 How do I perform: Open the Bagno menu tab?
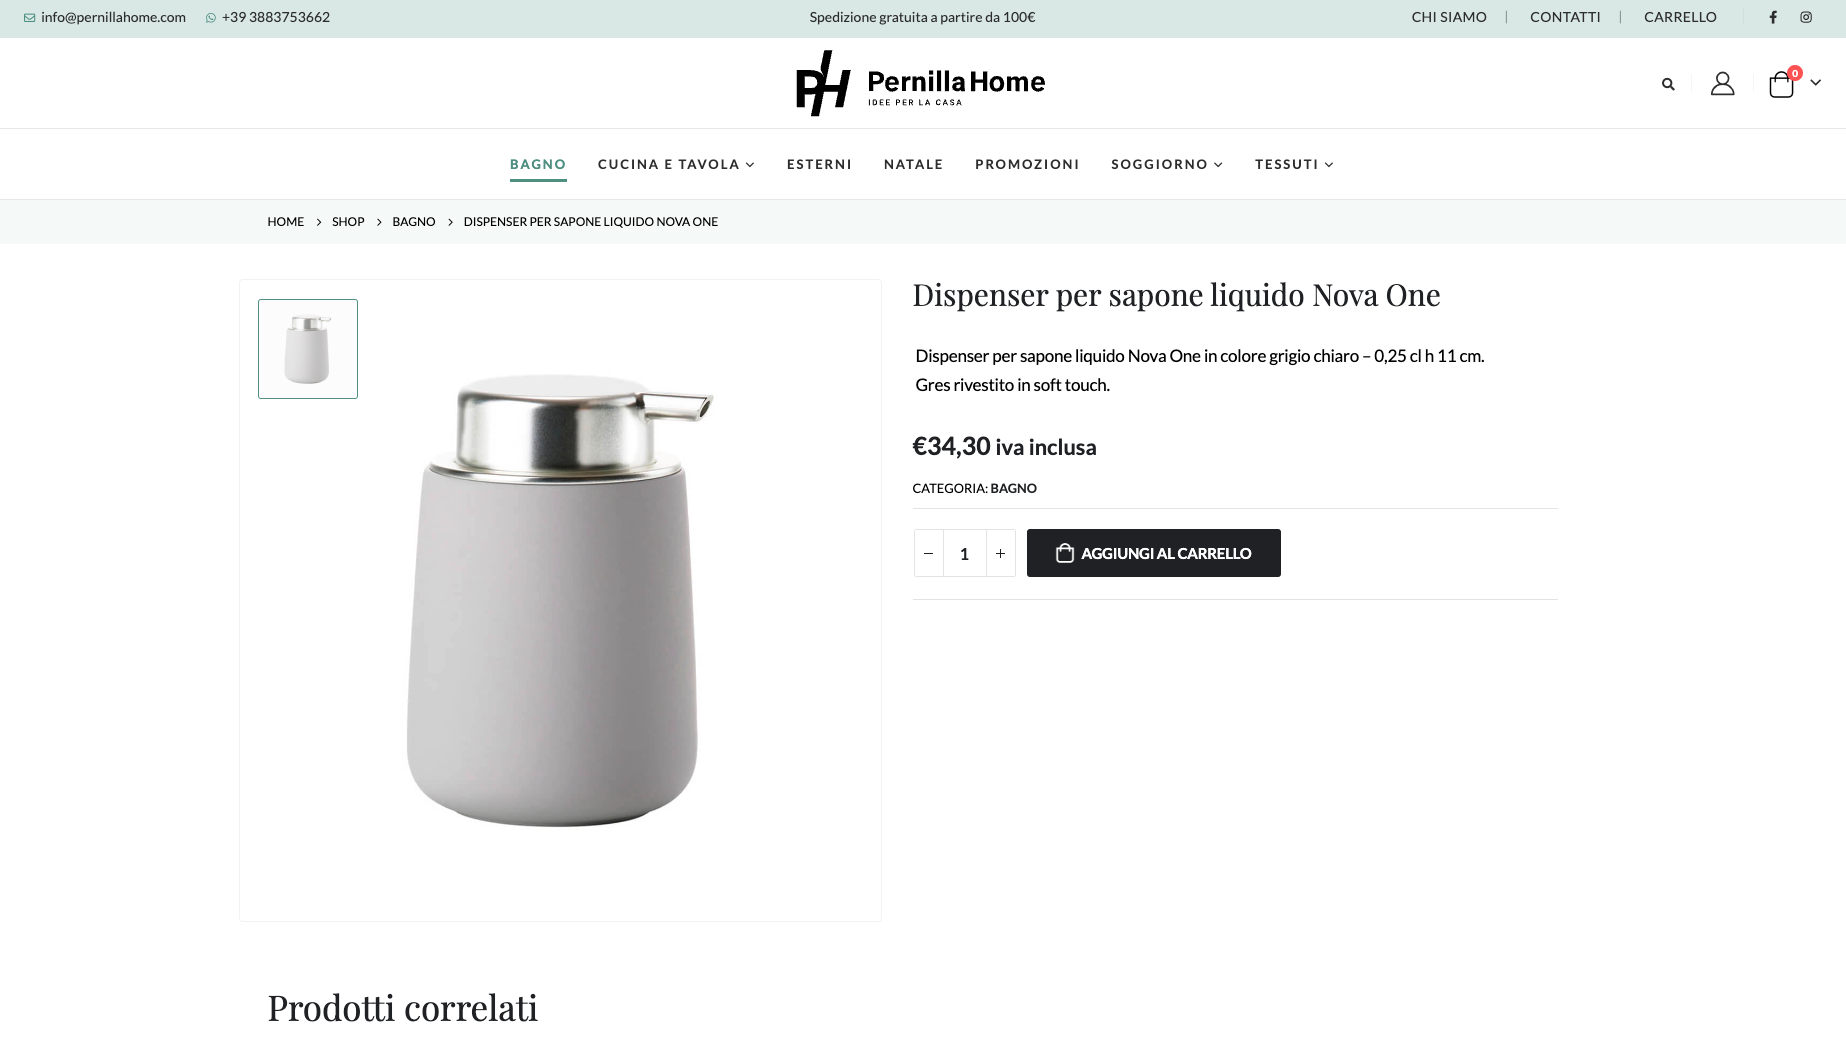coord(538,164)
